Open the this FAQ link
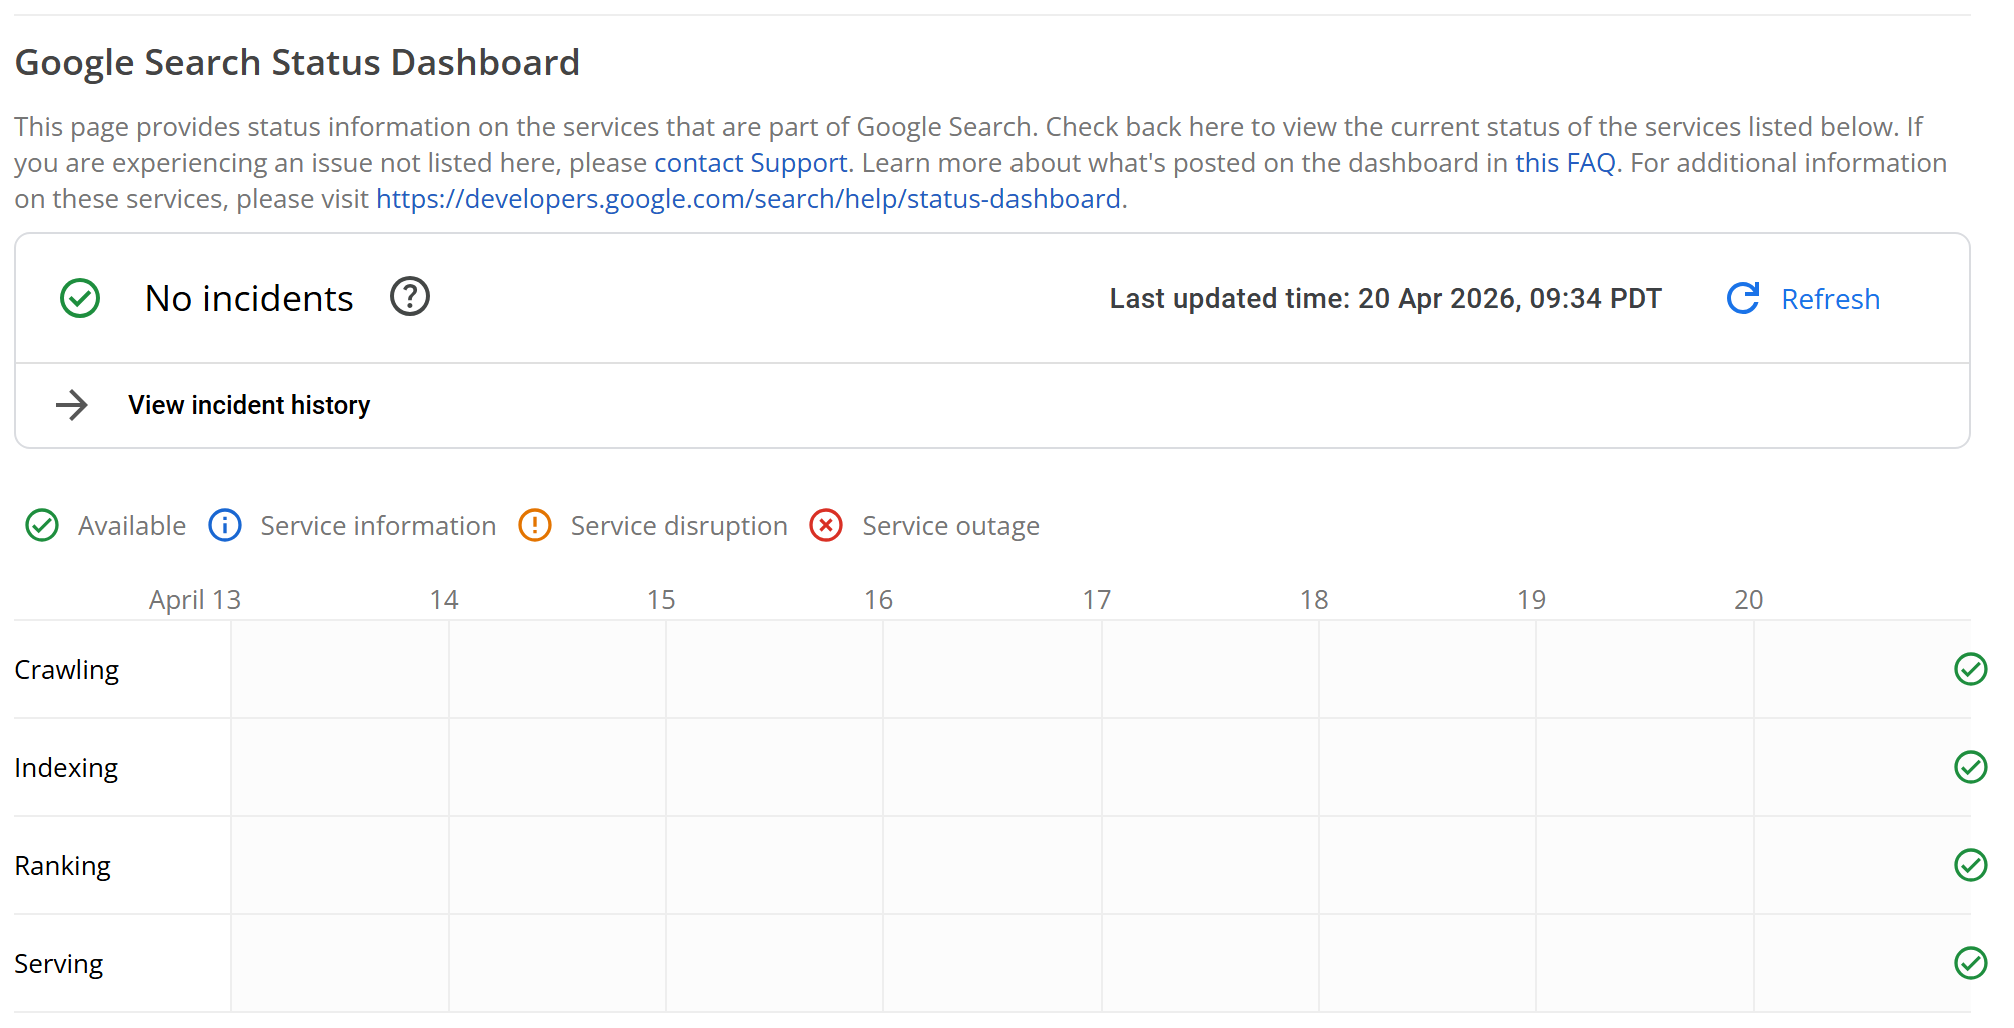 tap(1565, 163)
